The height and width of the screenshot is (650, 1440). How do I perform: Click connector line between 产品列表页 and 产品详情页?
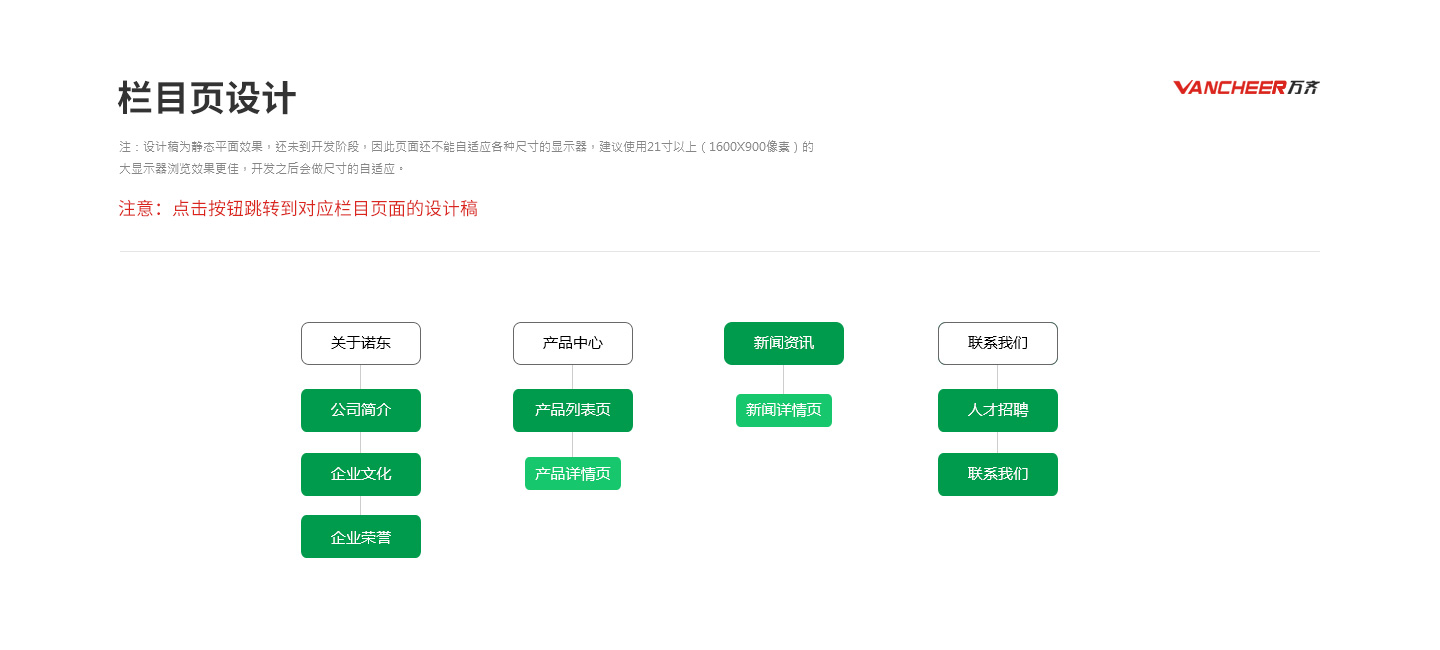coord(573,444)
